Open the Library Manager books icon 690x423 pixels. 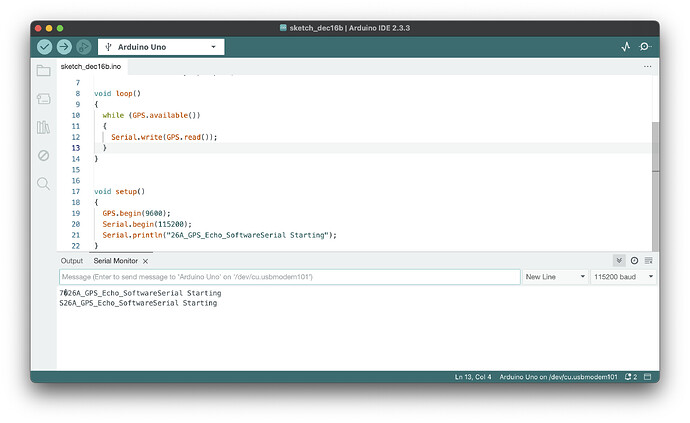44,127
